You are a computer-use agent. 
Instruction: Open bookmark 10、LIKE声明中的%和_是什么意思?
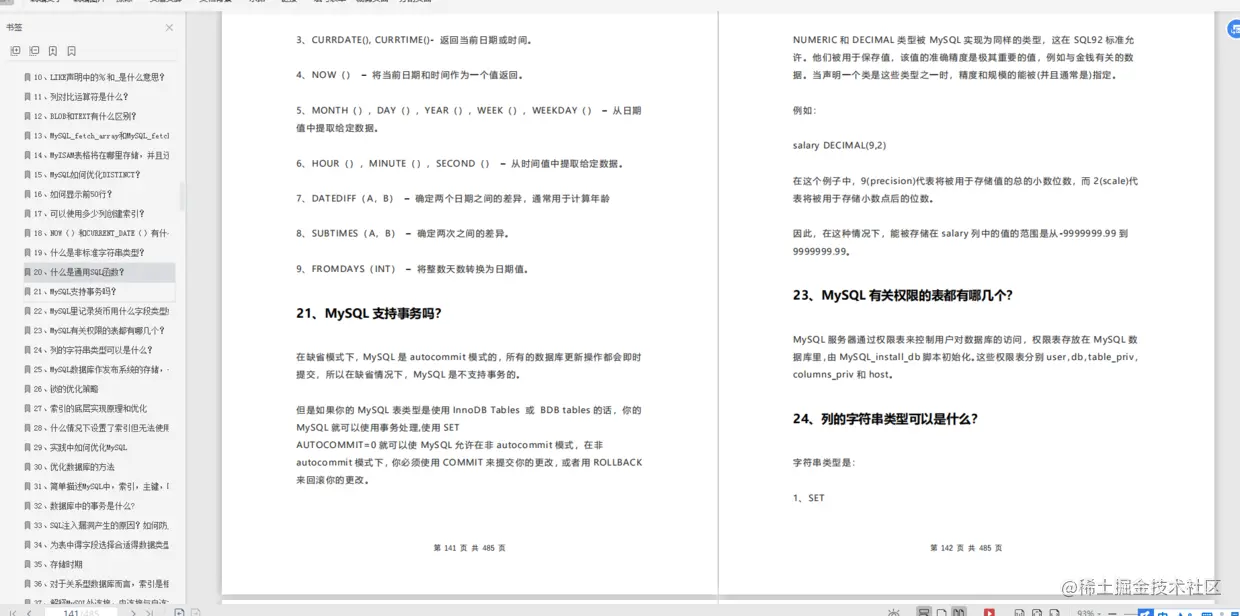pyautogui.click(x=99, y=77)
